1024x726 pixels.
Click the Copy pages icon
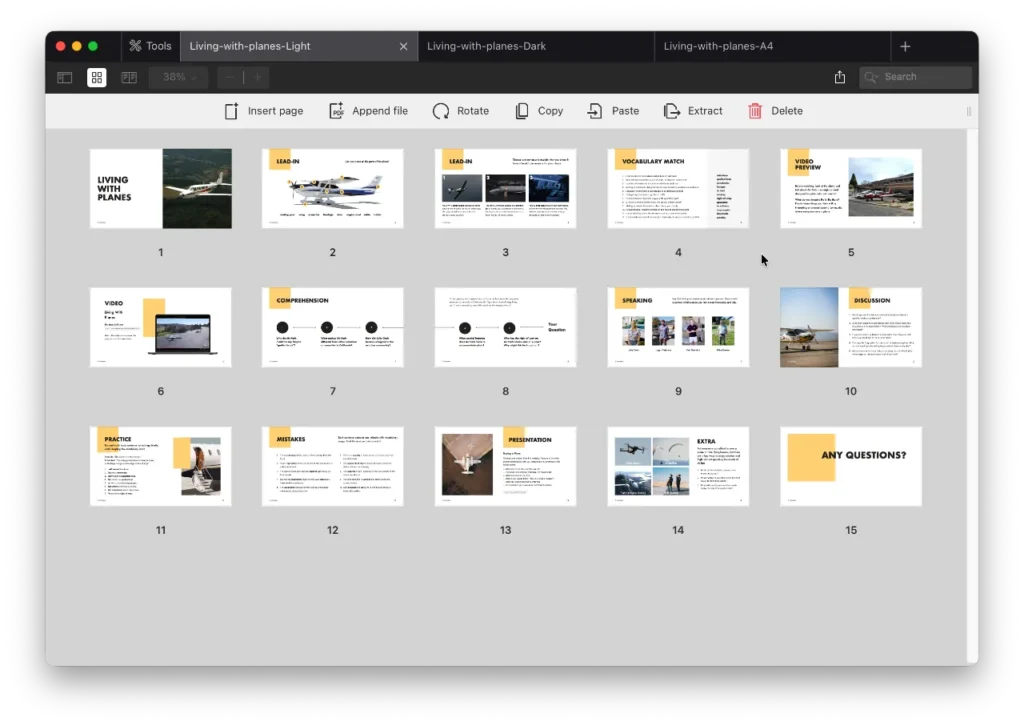pos(522,111)
